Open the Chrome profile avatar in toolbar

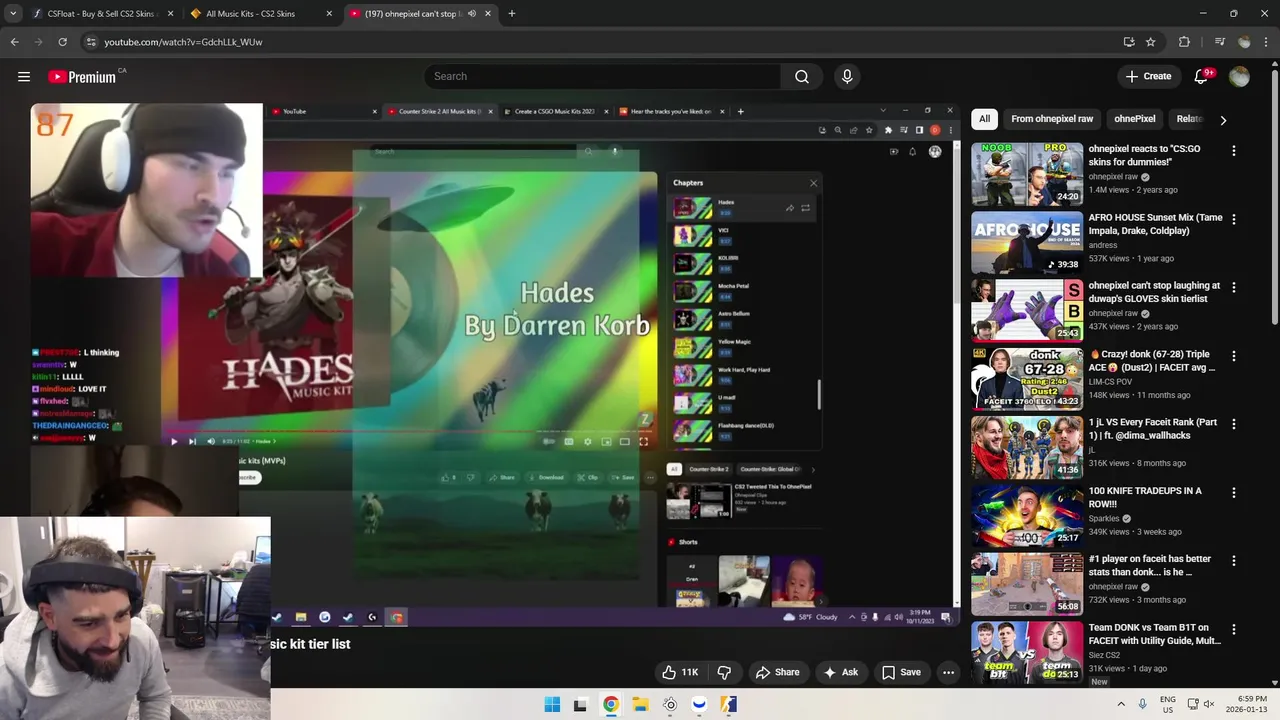coord(1244,42)
